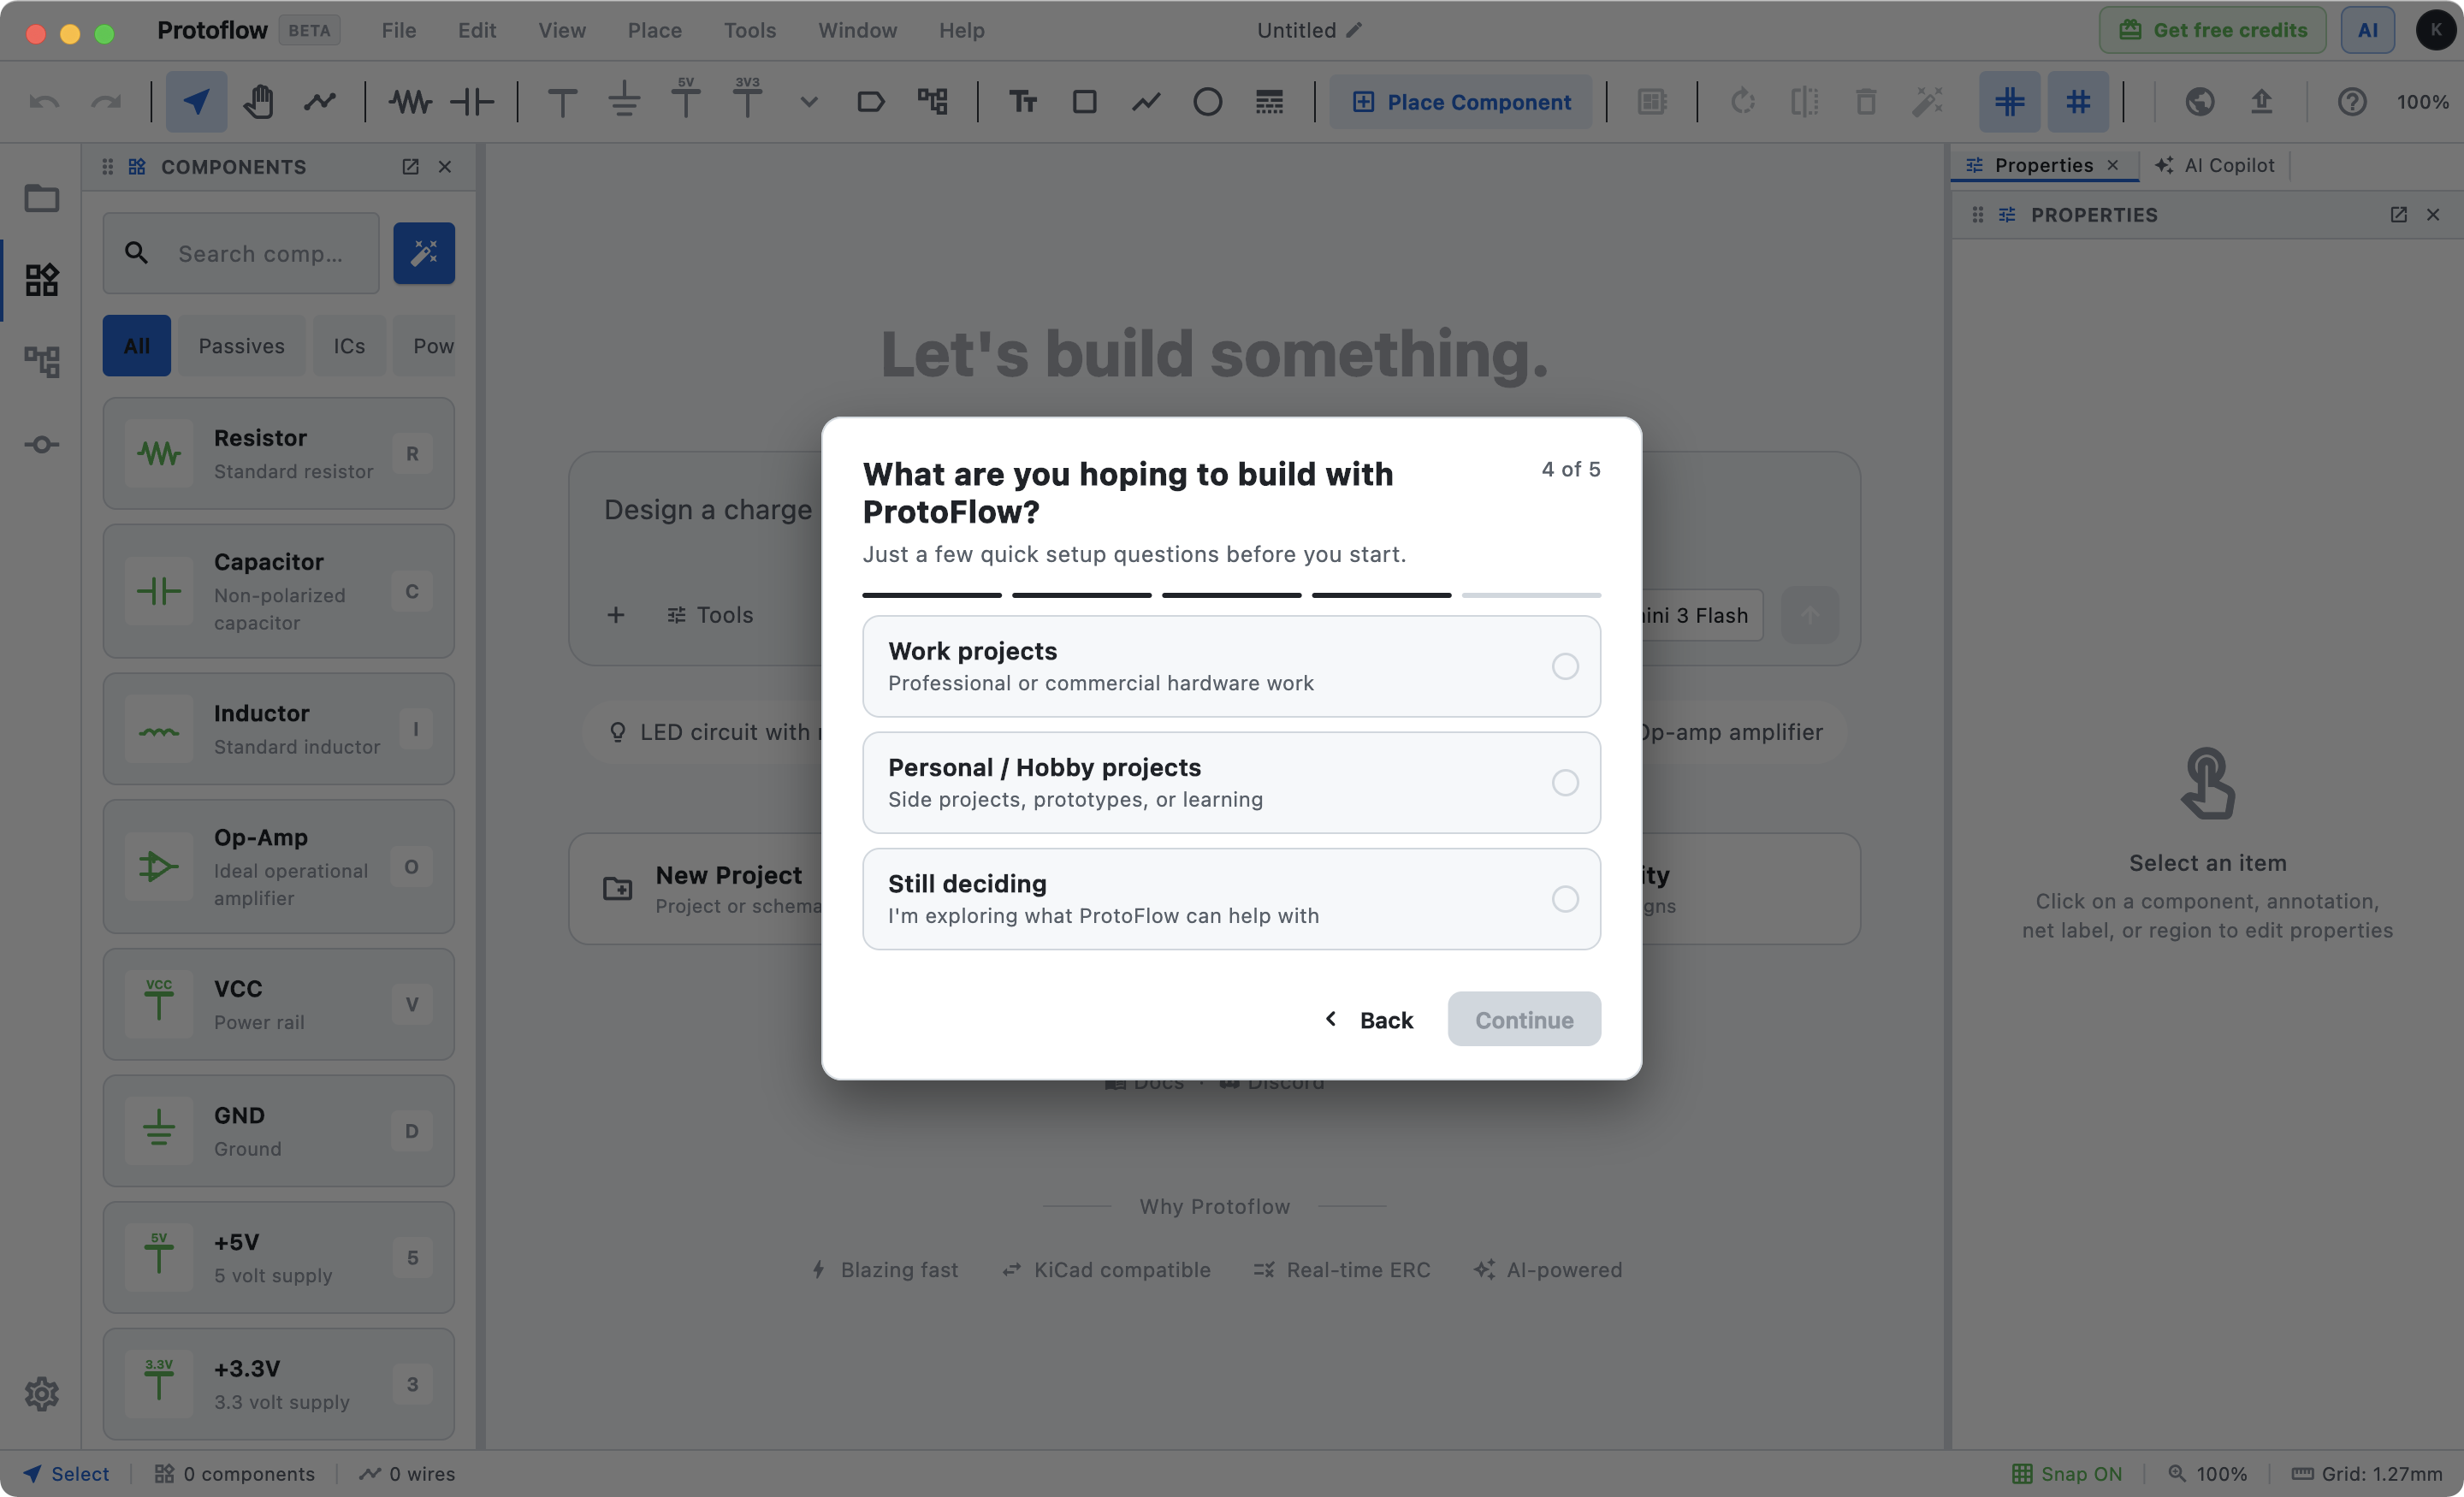Place the 5V supply symbol from toolbar
2464x1497 pixels.
click(x=686, y=99)
